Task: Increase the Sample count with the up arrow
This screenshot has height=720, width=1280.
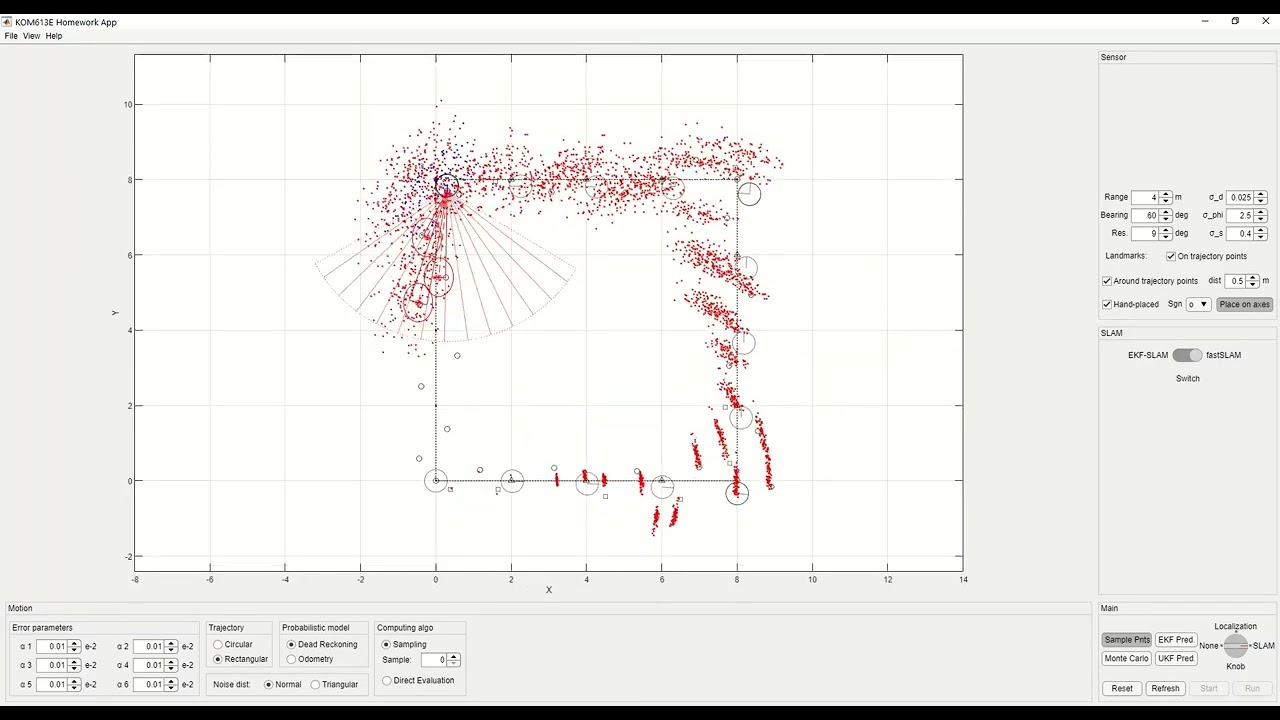Action: point(454,657)
